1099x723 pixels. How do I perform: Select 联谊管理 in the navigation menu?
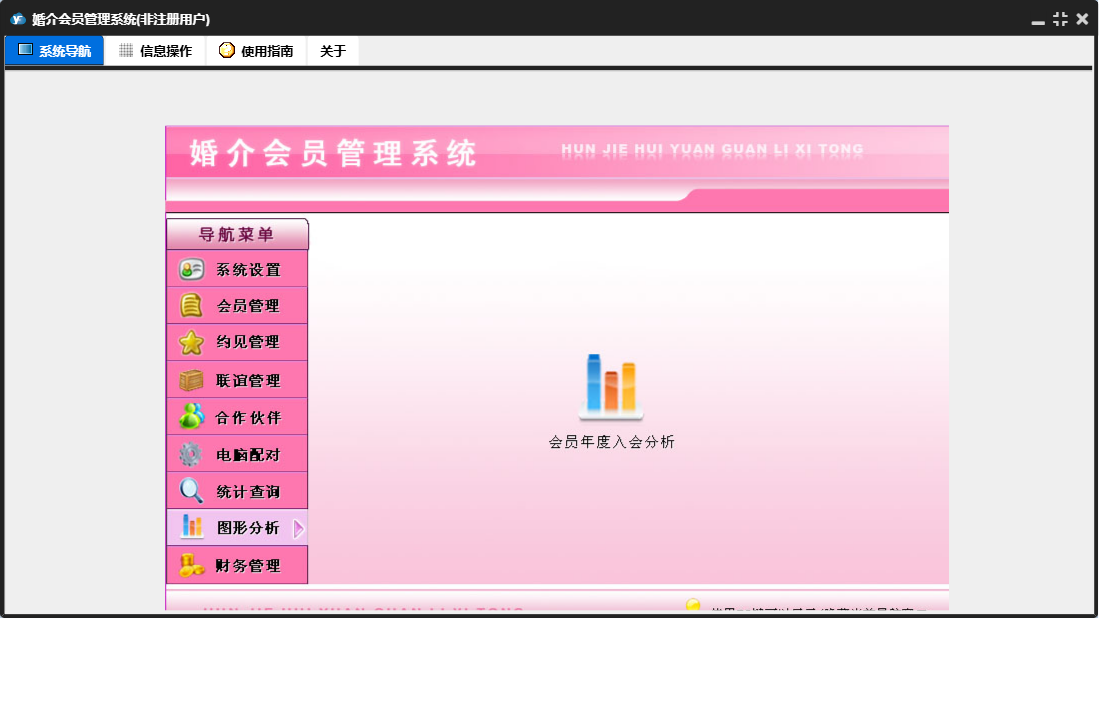(237, 380)
